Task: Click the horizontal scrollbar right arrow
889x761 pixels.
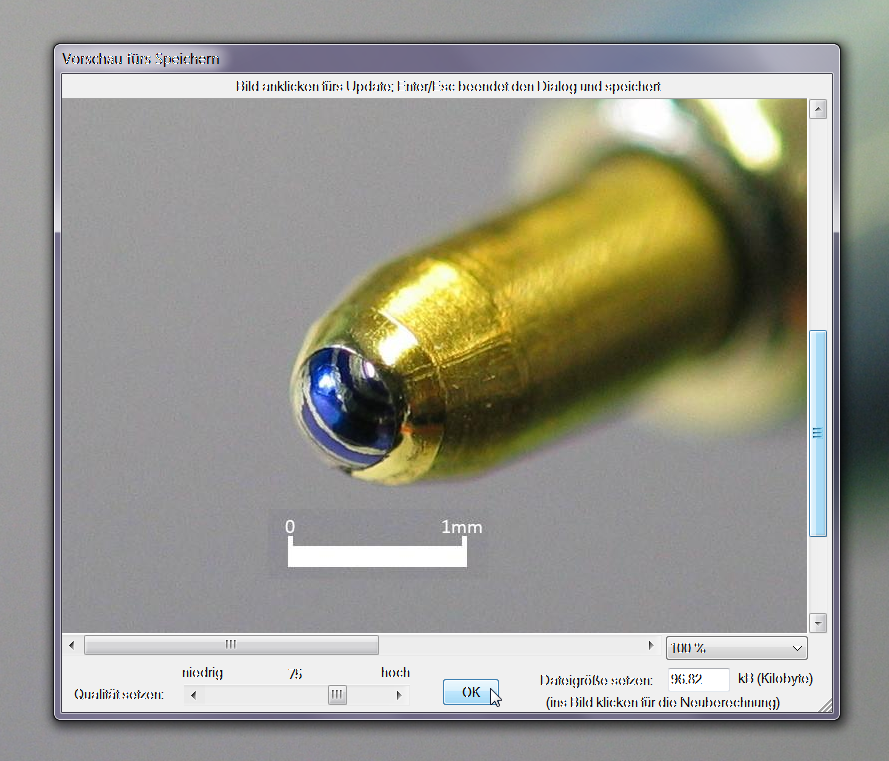Action: pos(650,645)
